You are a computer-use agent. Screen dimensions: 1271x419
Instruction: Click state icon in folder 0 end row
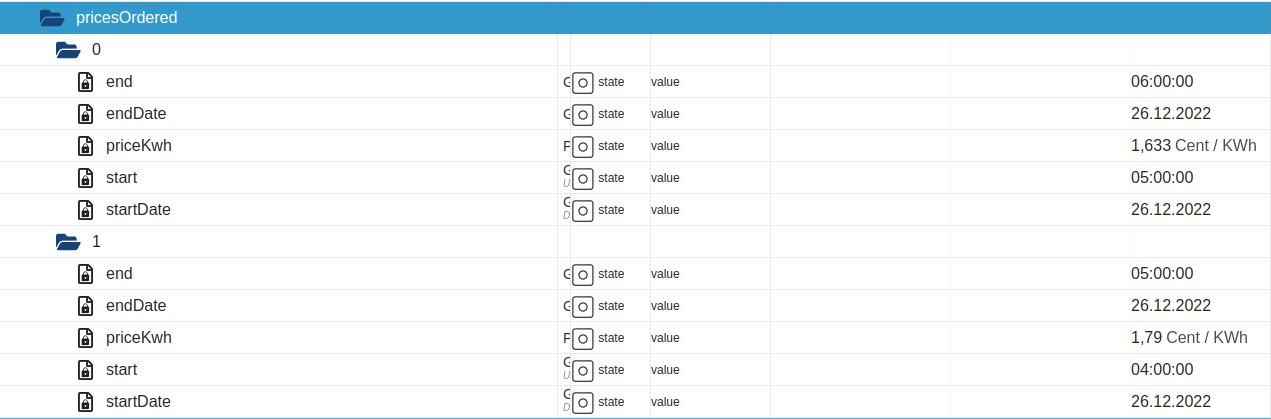pyautogui.click(x=582, y=82)
